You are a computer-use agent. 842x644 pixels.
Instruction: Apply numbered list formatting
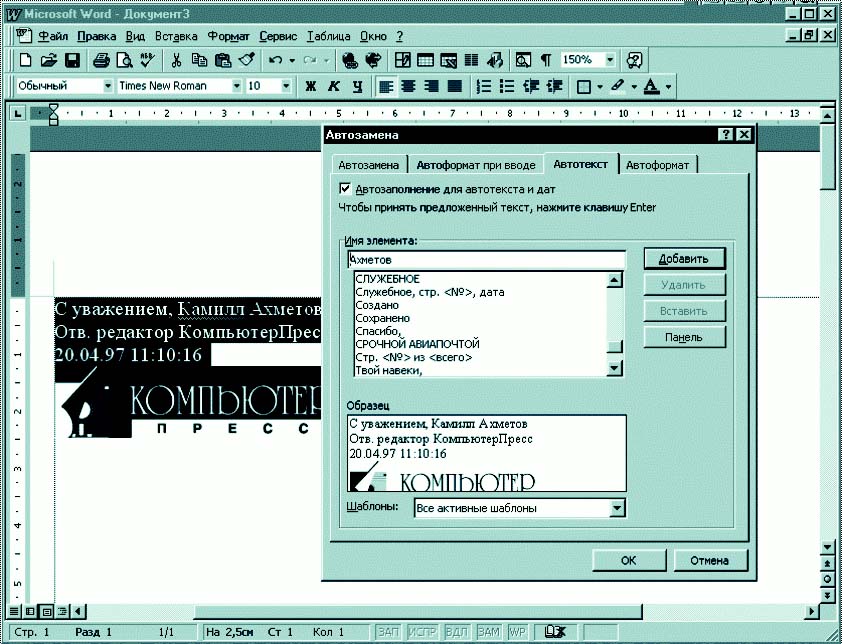(485, 87)
